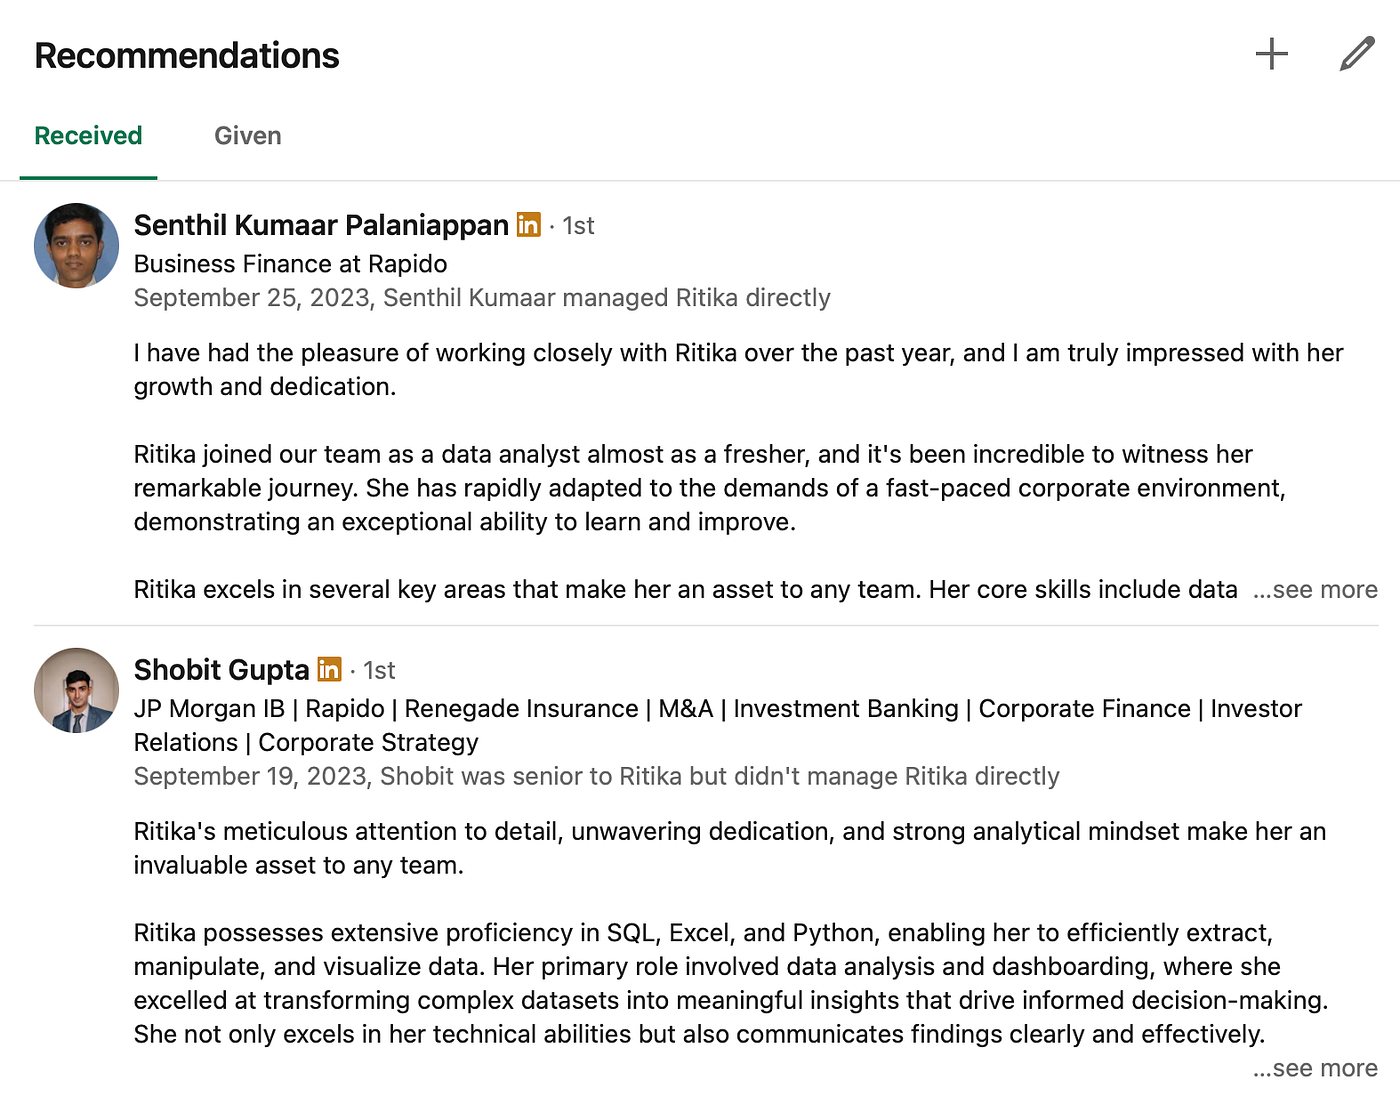
Task: Open Senthil Kumaar Palaniappan's profile name link
Action: pyautogui.click(x=320, y=225)
